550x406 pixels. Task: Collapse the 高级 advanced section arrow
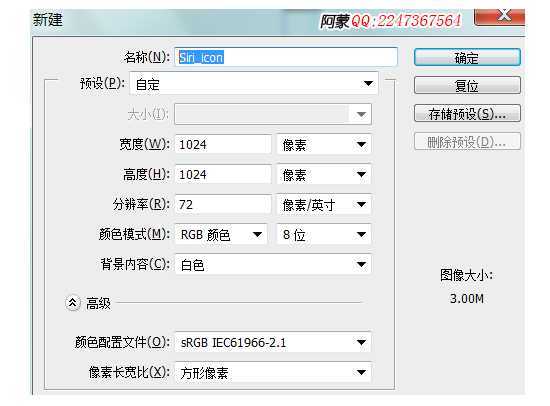[73, 303]
